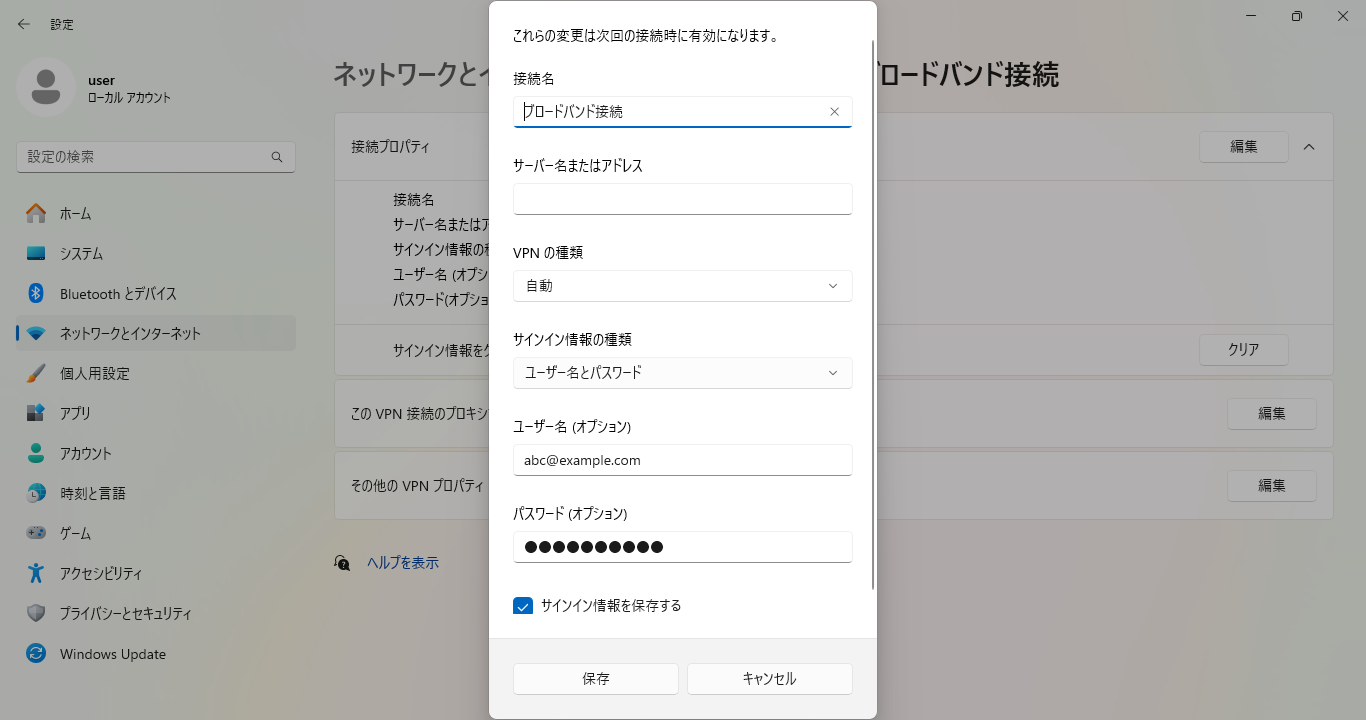The width and height of the screenshot is (1366, 720).
Task: Open the アカウント person icon
Action: 36,453
